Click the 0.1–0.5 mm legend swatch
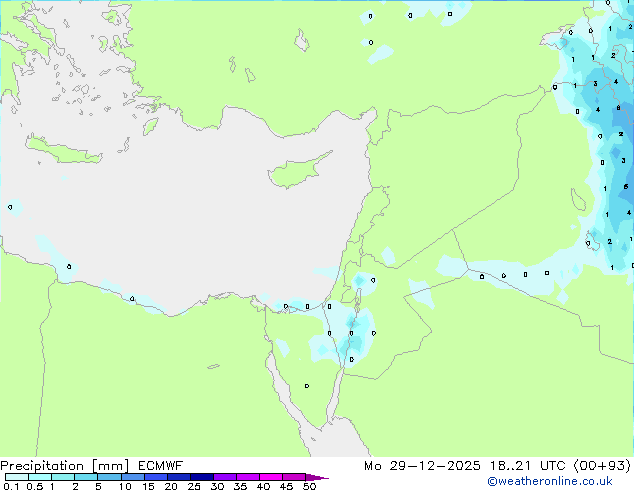The width and height of the screenshot is (634, 490). (17, 477)
